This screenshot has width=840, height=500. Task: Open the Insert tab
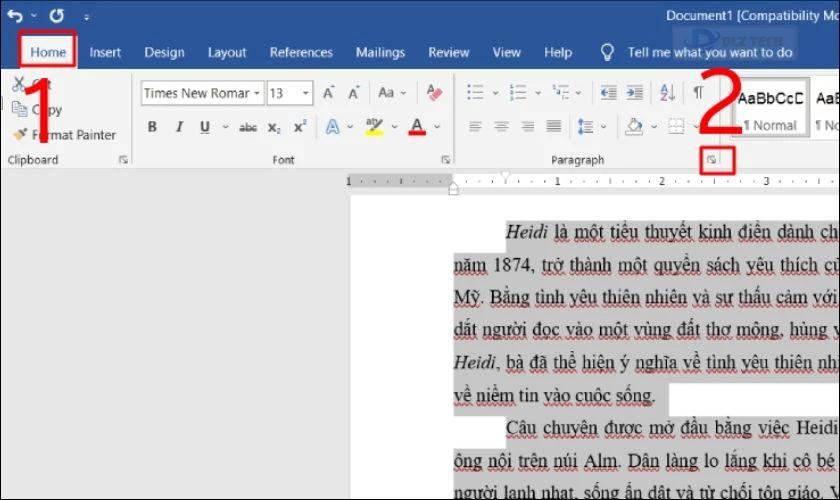[105, 52]
